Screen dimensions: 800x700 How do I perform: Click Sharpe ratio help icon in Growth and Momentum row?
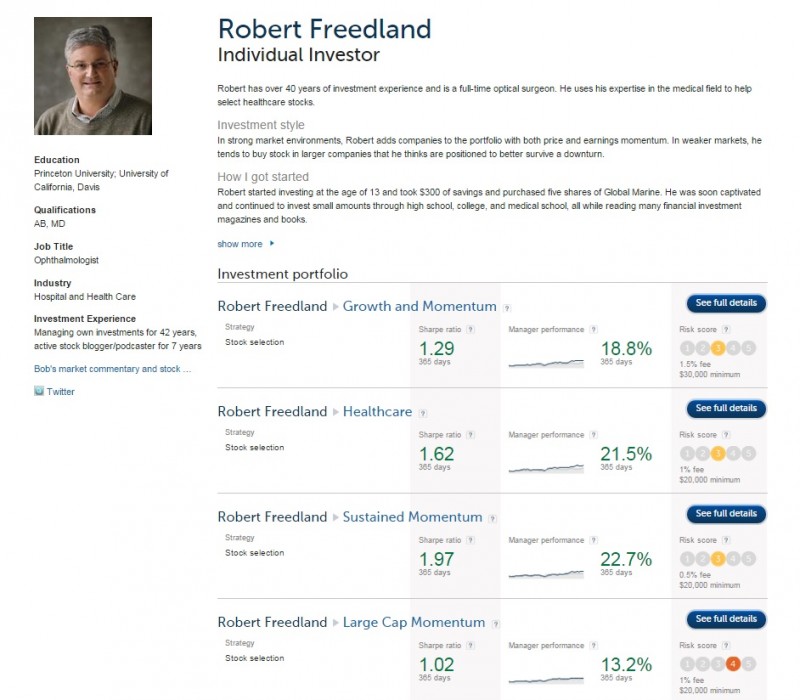tap(470, 329)
